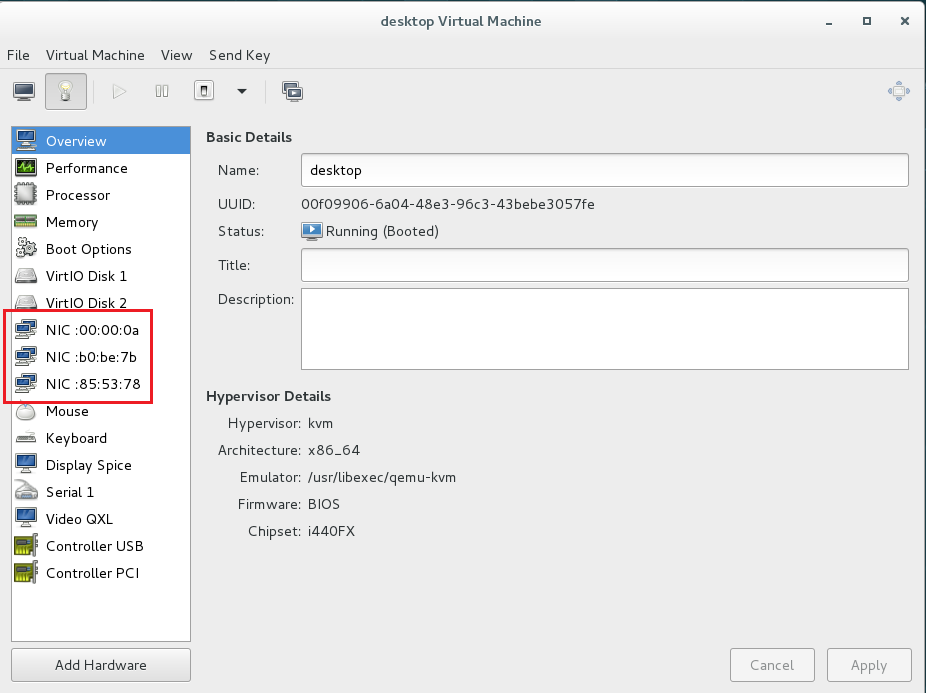Screen dimensions: 926x693
Task: Select the Video QXL label
Action: click(x=79, y=519)
